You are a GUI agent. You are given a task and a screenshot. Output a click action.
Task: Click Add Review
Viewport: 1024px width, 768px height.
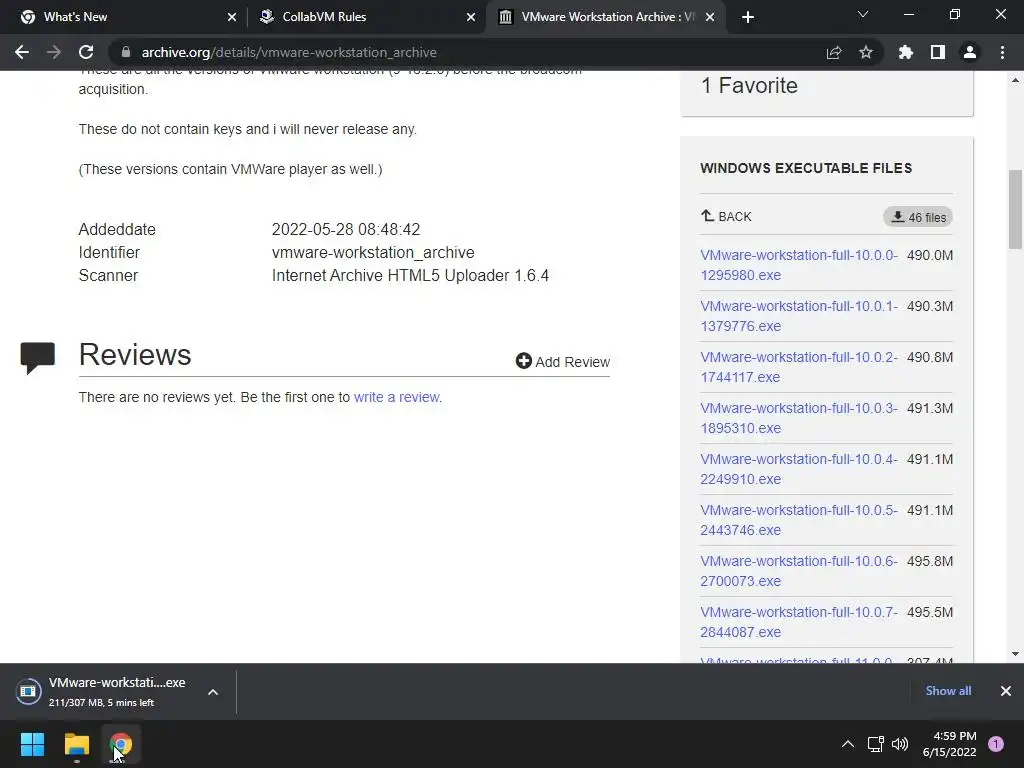coord(562,361)
